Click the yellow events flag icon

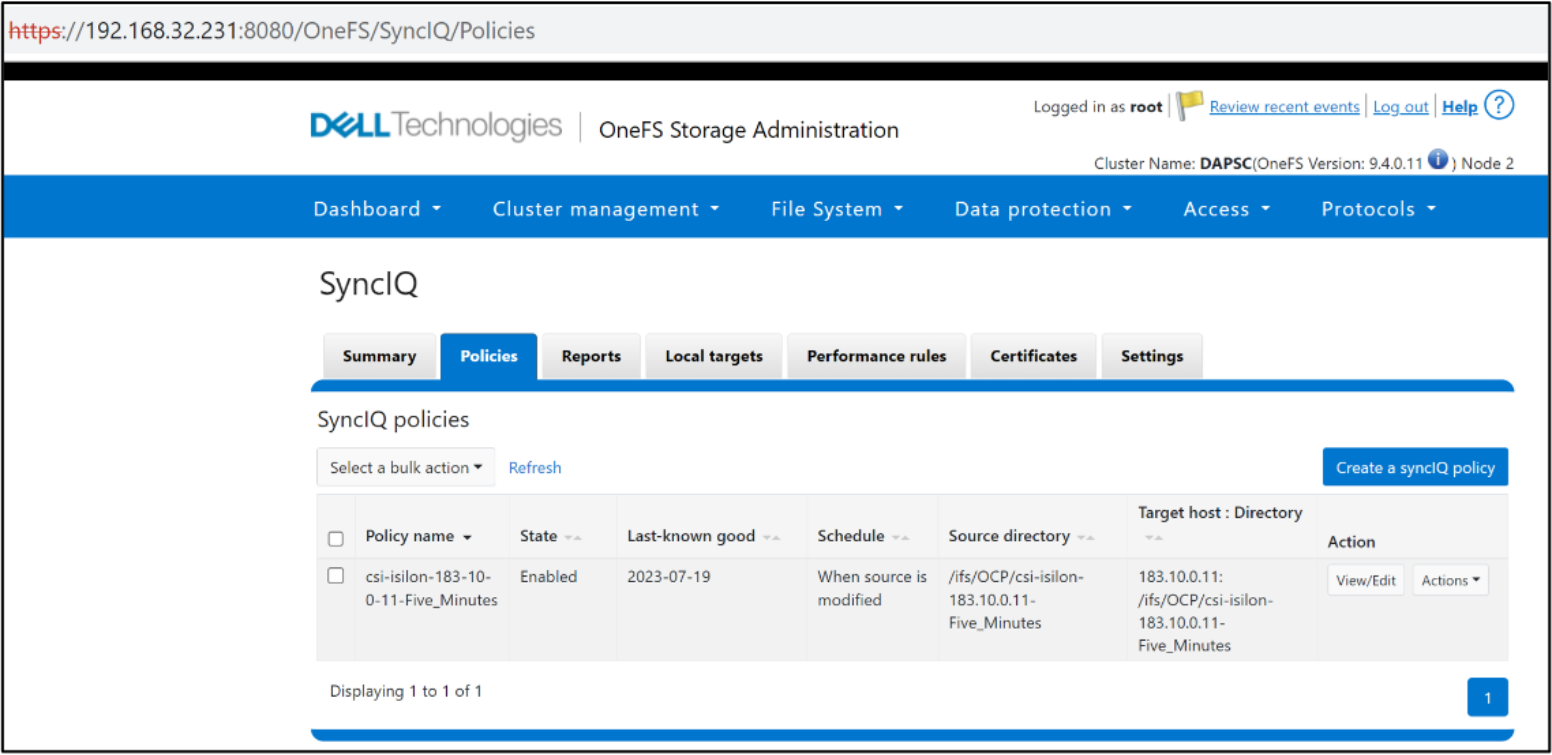[x=1189, y=106]
